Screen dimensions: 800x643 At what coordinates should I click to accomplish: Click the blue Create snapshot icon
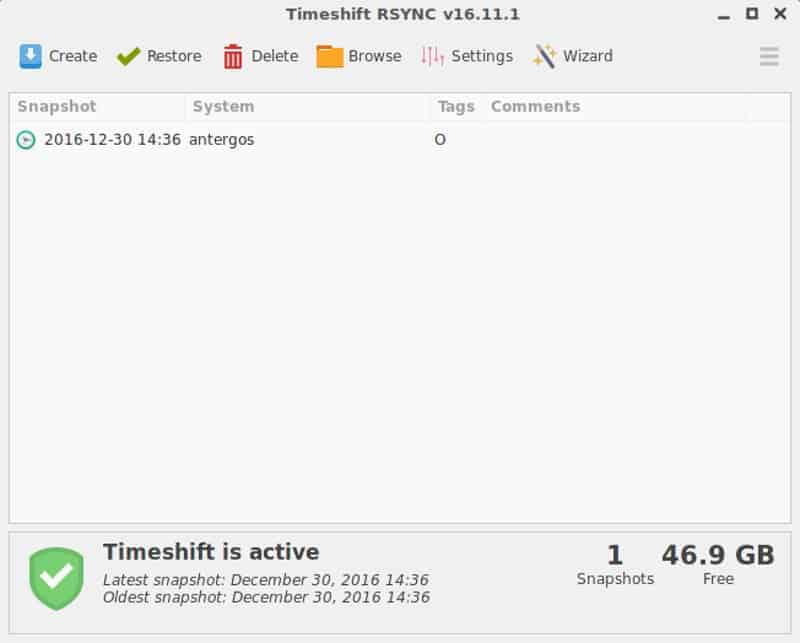click(31, 56)
